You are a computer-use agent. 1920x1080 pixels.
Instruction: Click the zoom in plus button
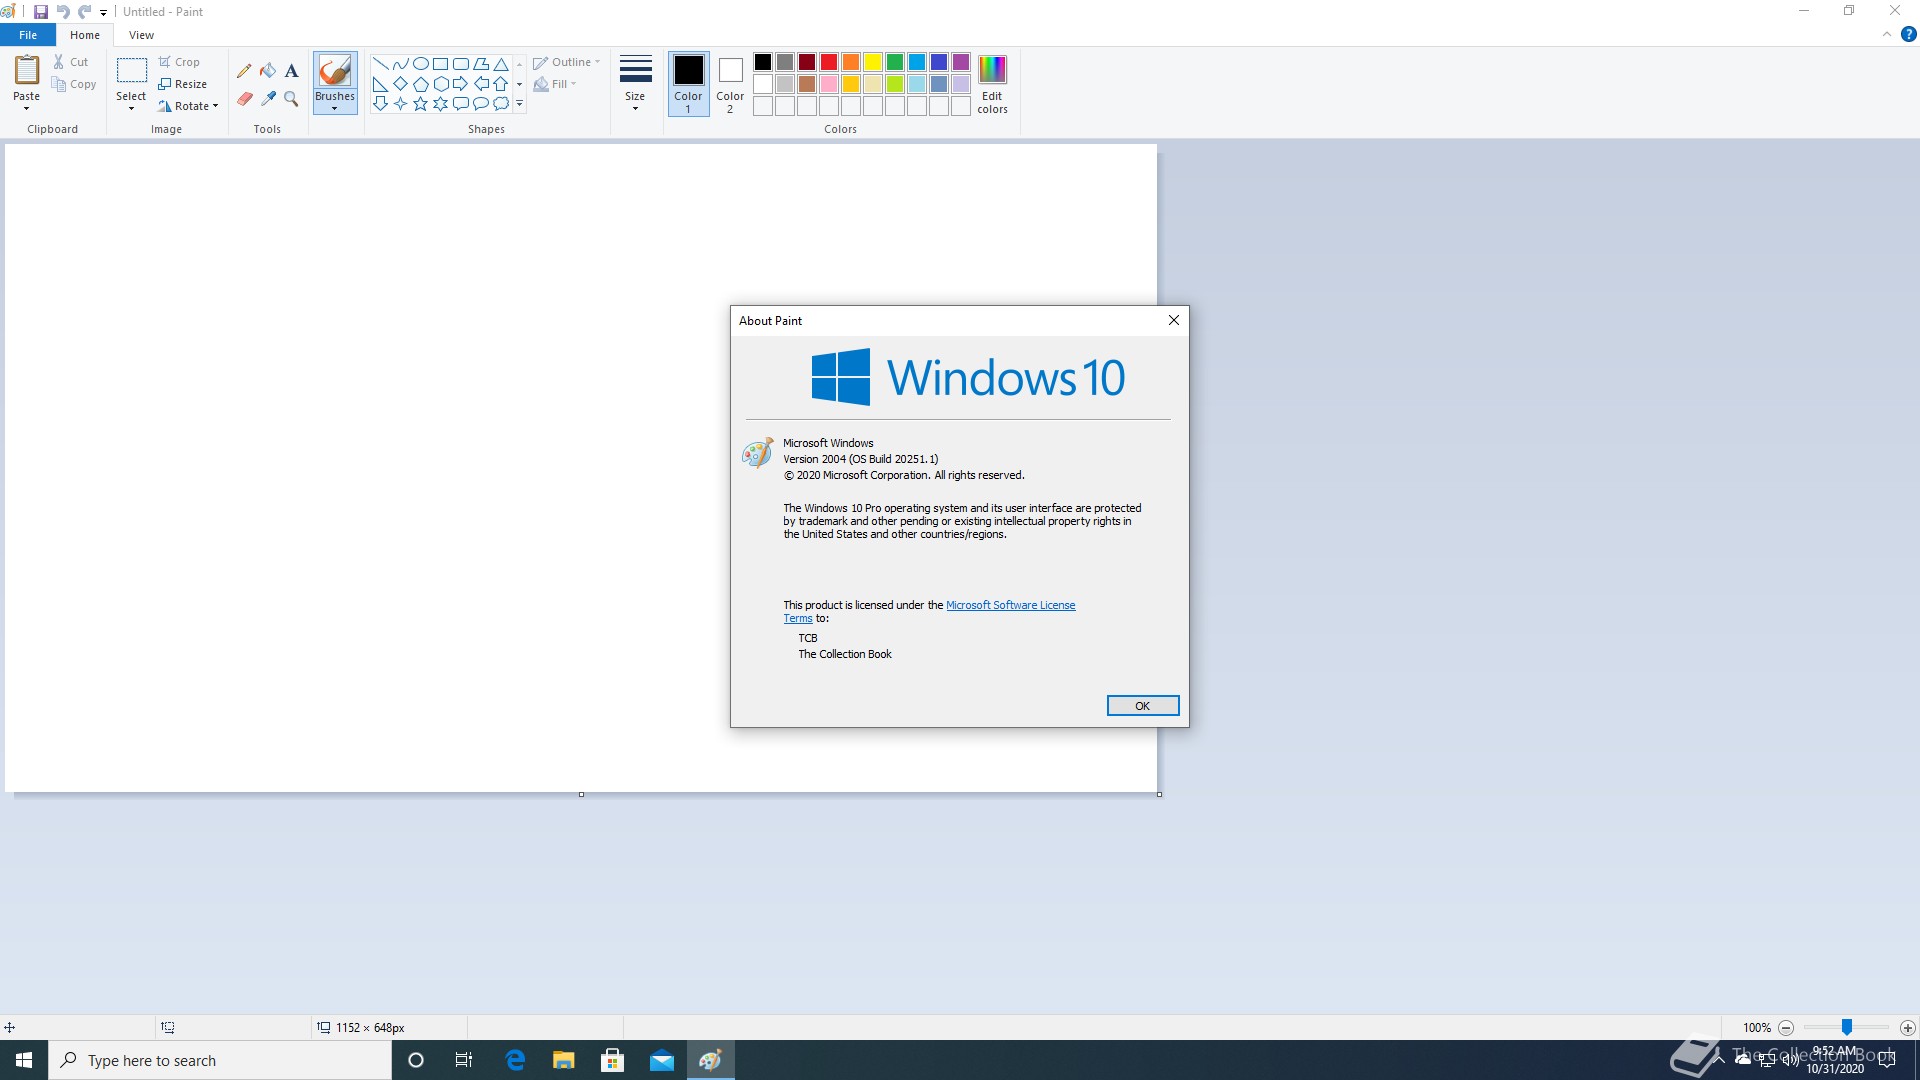(x=1907, y=1028)
